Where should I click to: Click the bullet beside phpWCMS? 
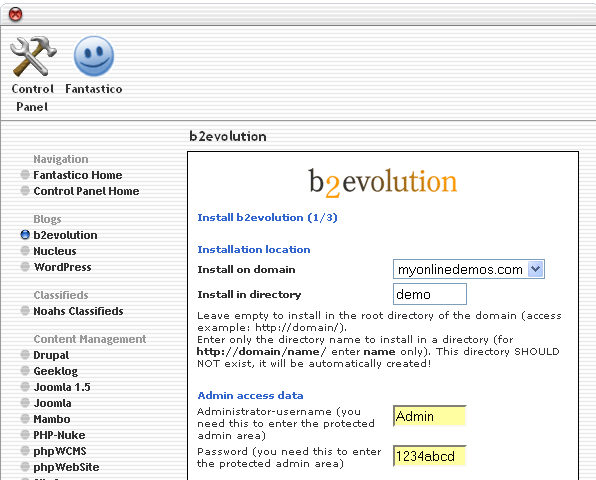pos(25,451)
